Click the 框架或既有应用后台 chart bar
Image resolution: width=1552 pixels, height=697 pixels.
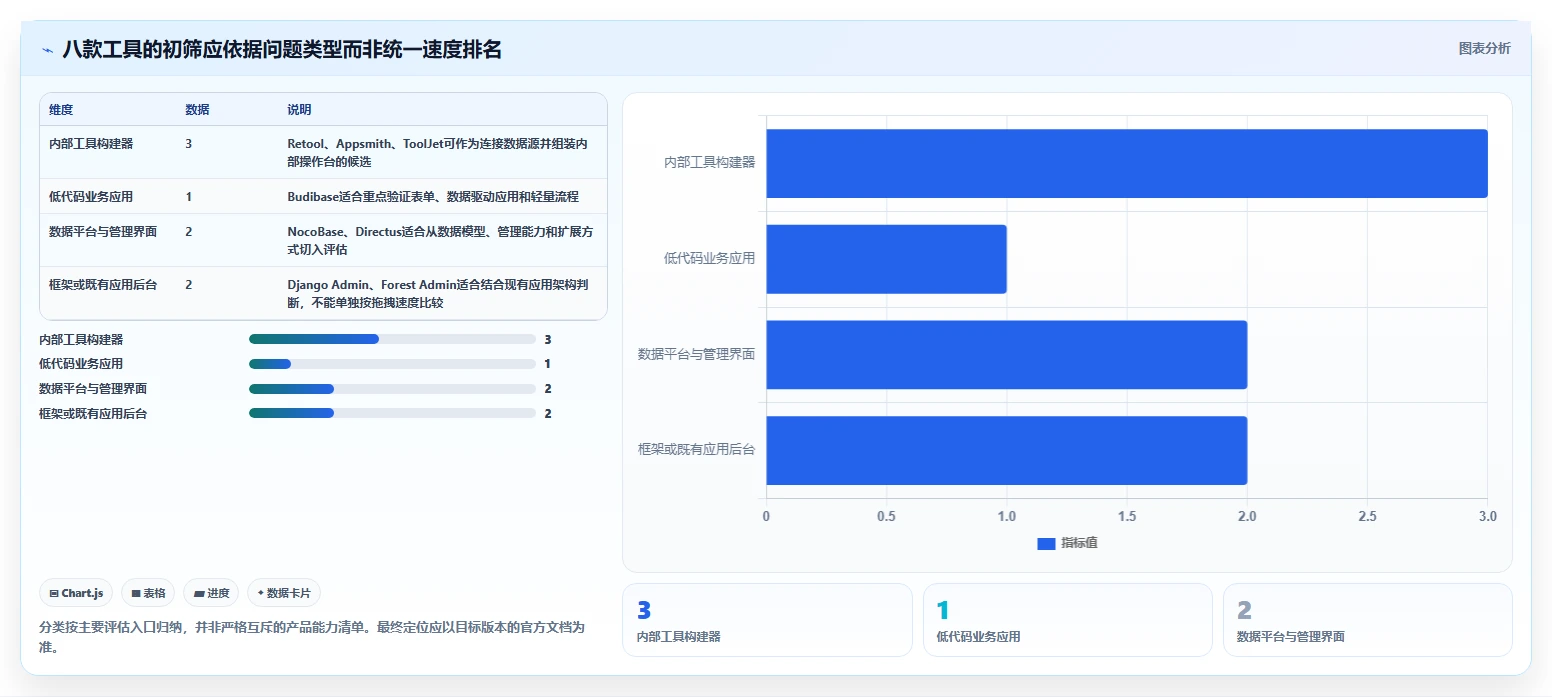(x=1007, y=450)
